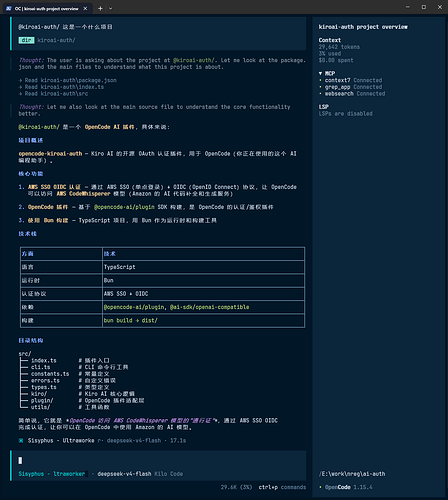Click the Sisyphus agent status square icon

coord(21,441)
